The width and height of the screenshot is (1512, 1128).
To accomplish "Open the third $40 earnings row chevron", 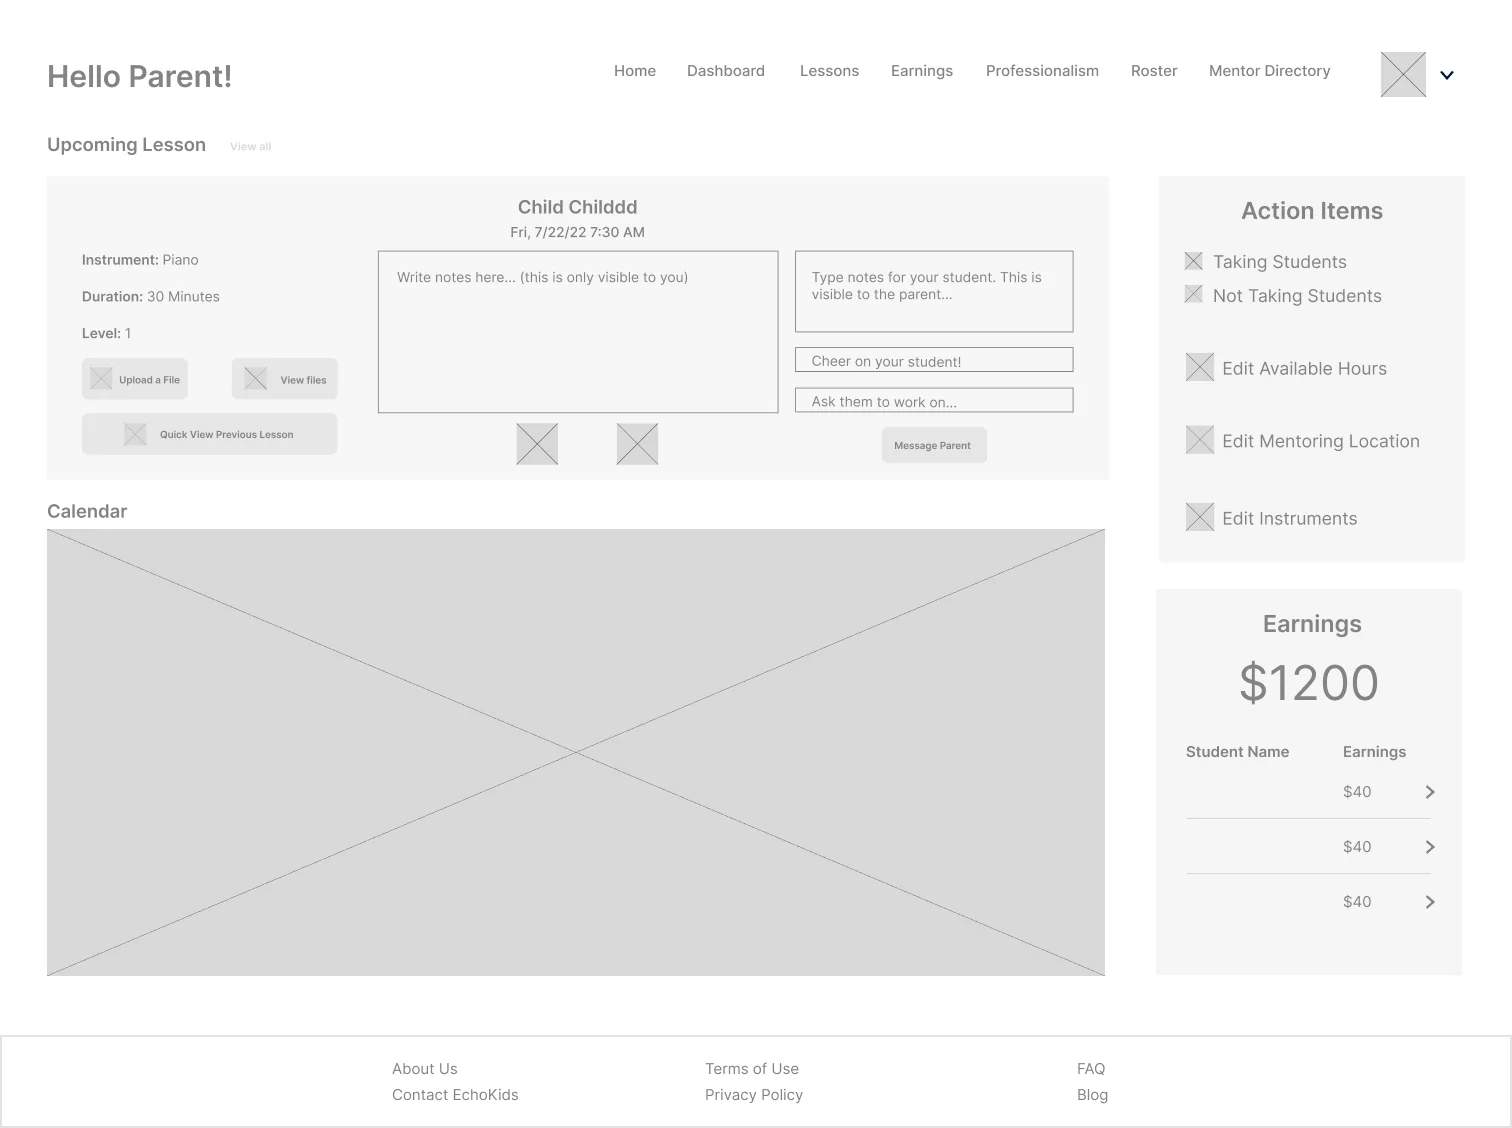I will [1430, 902].
